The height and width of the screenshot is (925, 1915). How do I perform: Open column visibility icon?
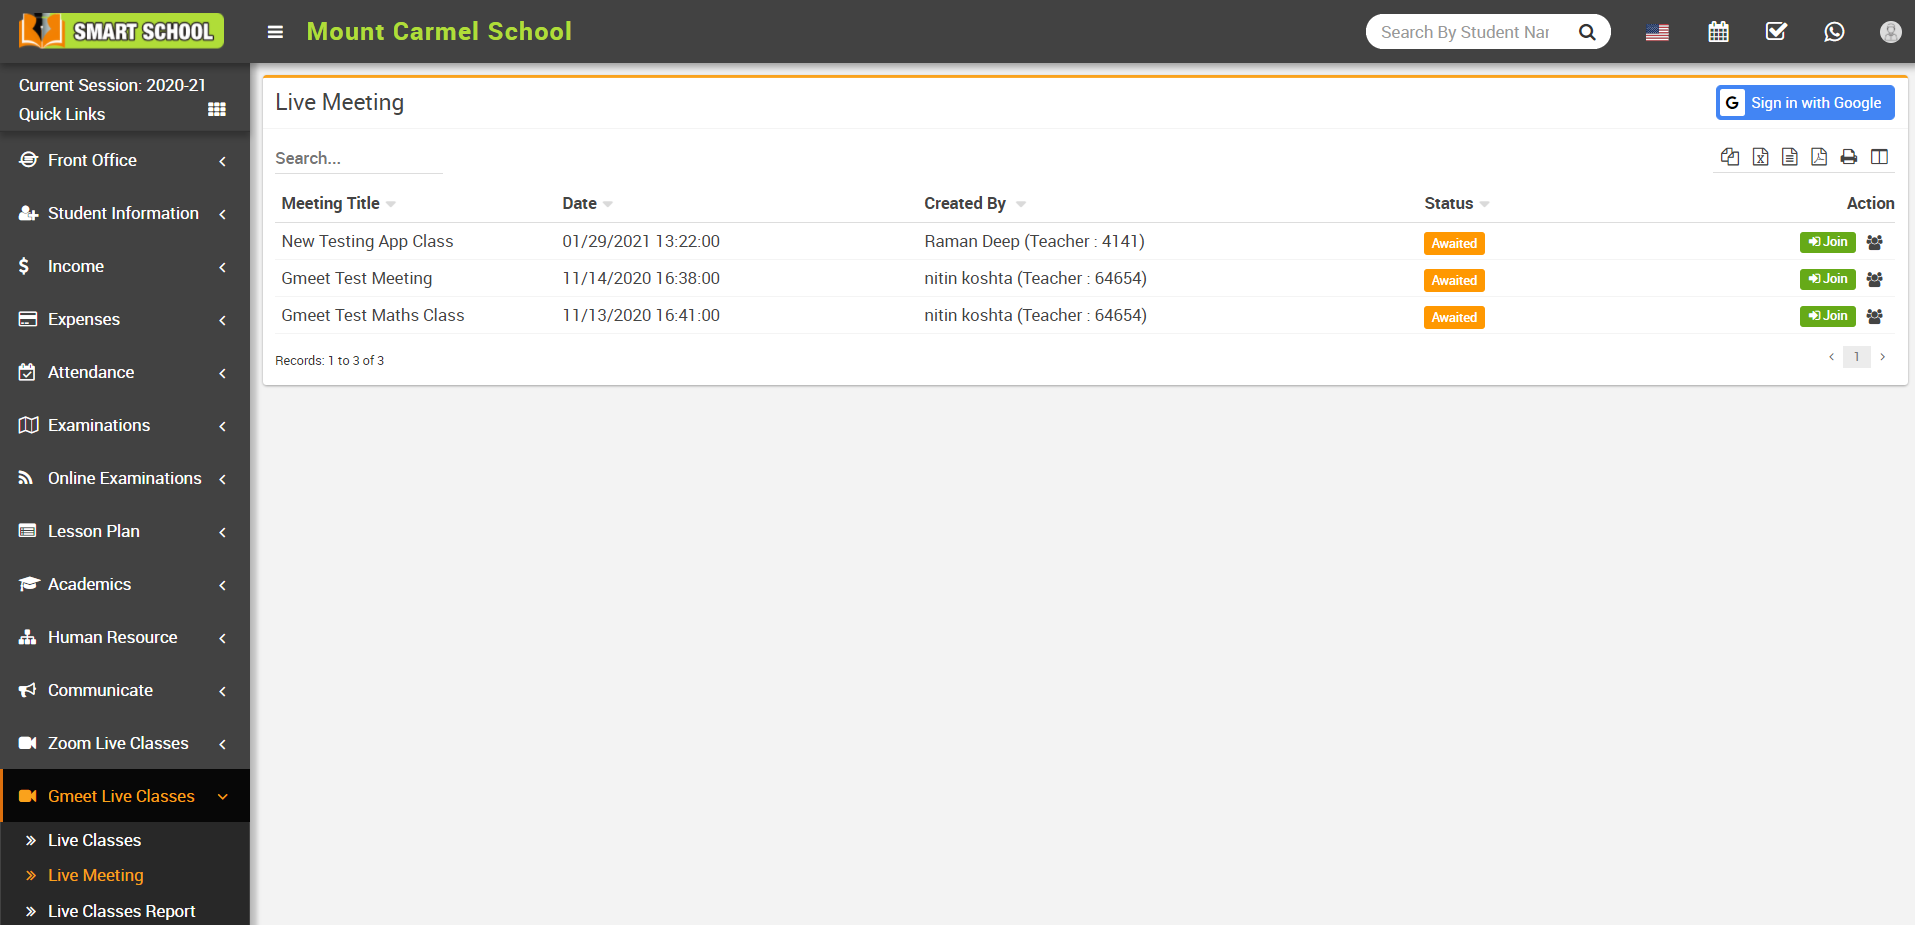[x=1880, y=157]
